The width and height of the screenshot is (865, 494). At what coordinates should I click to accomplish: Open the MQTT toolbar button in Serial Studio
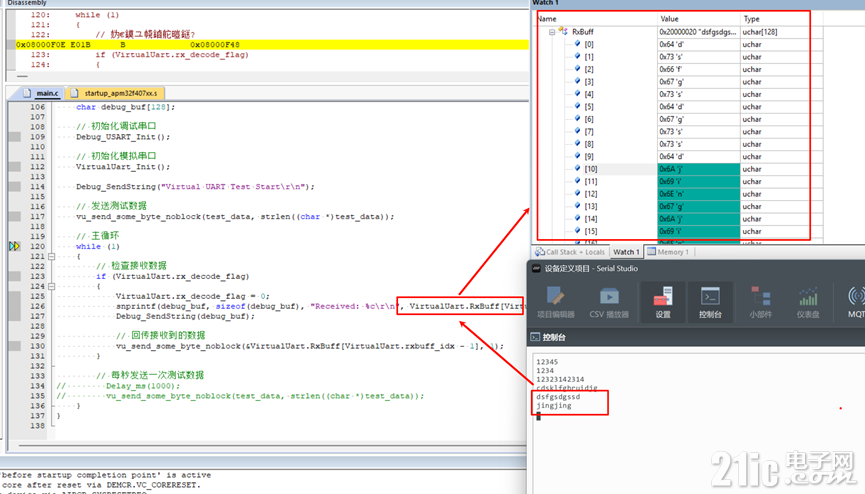[x=855, y=302]
